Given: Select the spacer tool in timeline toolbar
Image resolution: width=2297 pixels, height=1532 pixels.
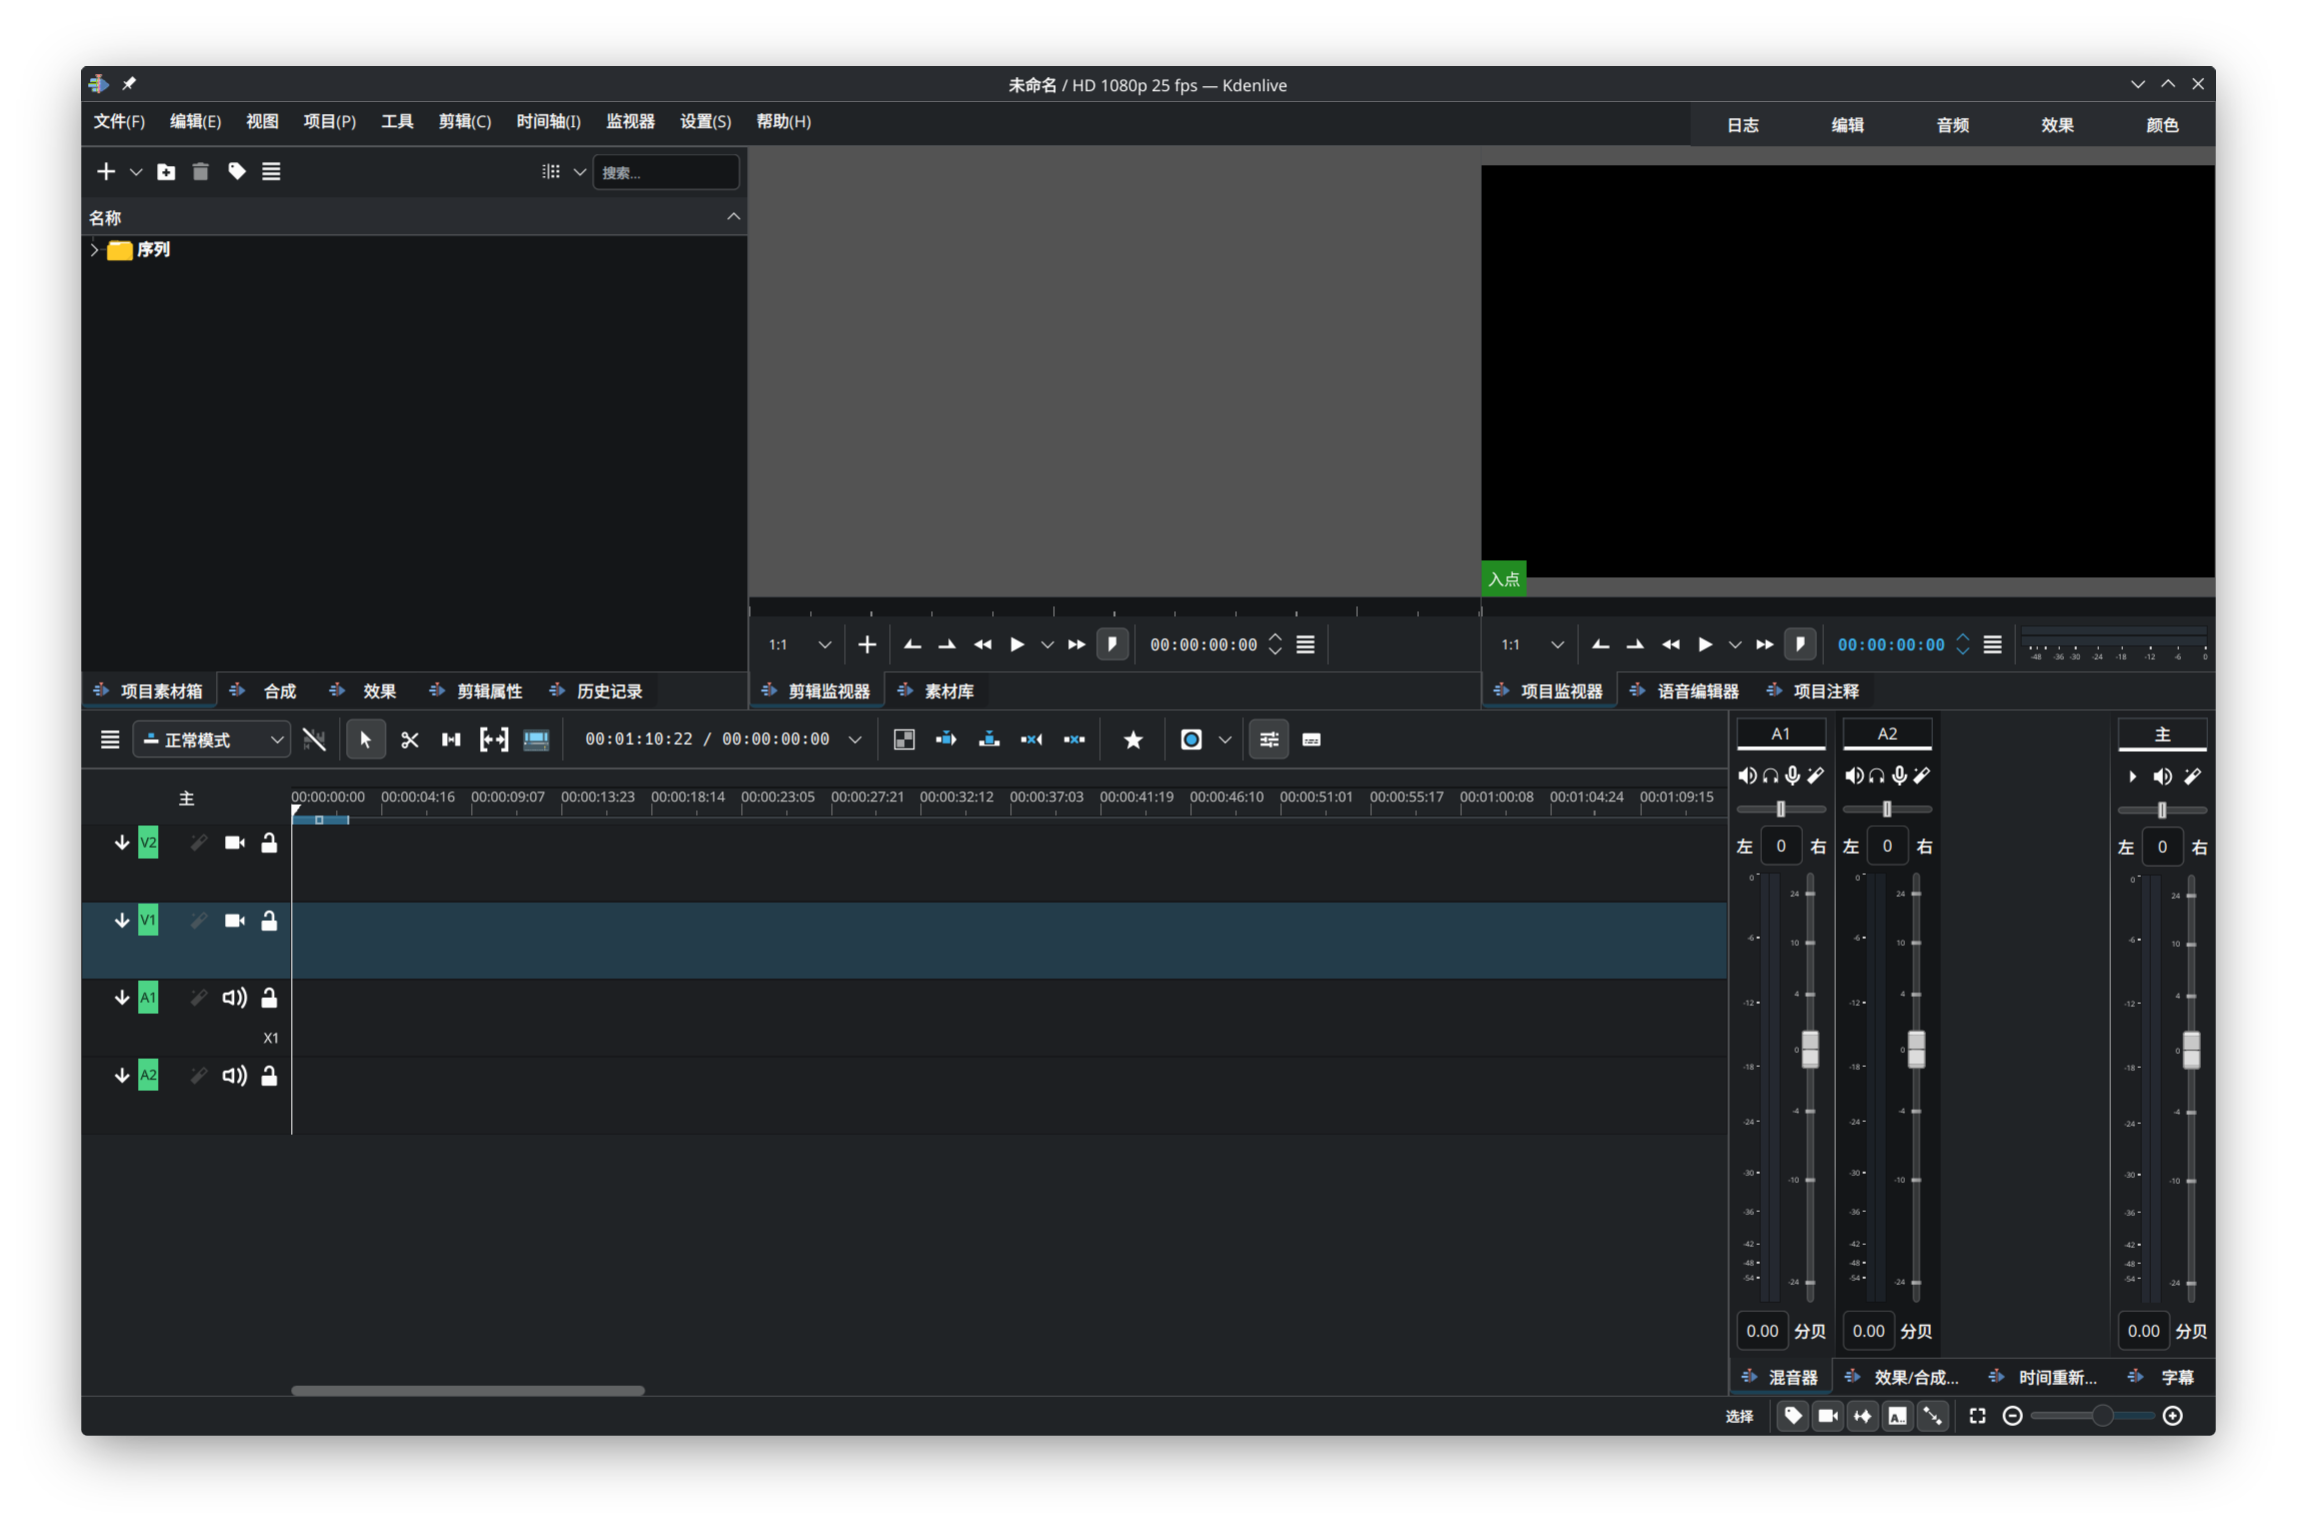Looking at the screenshot, I should click(x=451, y=740).
